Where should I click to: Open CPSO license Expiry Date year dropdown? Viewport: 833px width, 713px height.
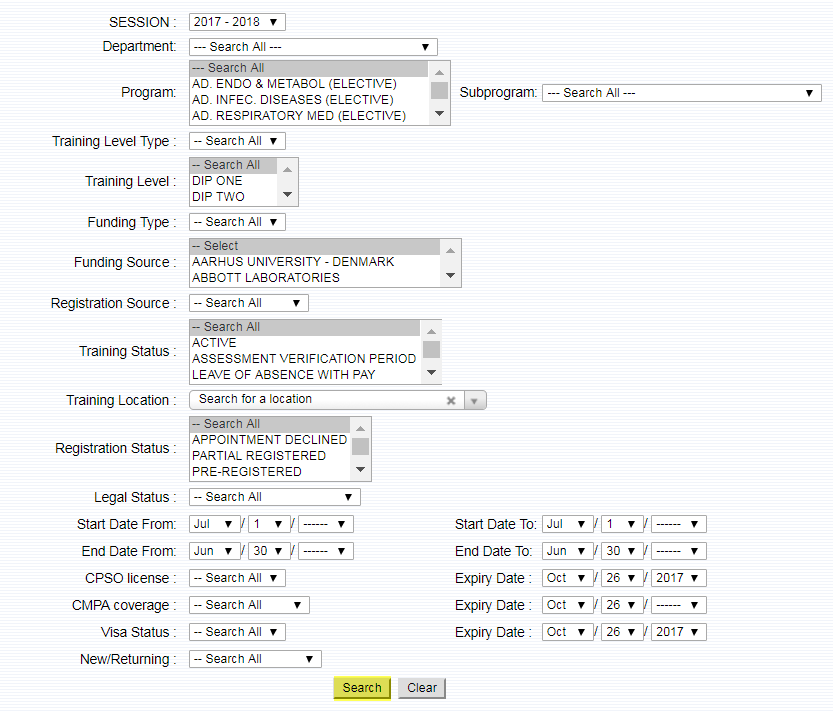coord(678,578)
